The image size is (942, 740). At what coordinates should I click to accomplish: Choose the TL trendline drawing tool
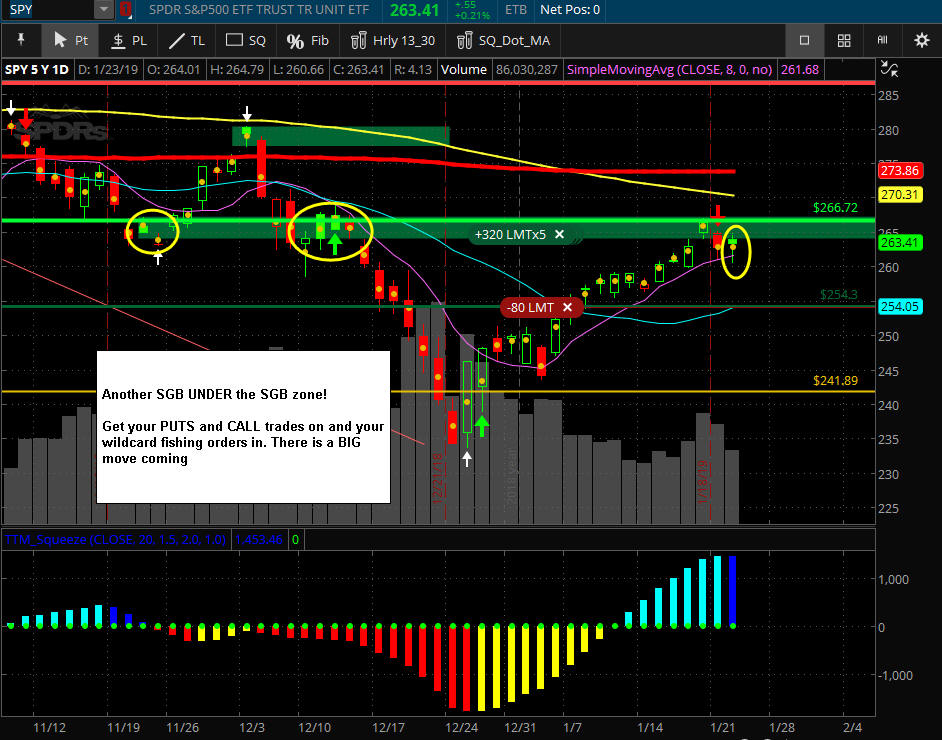pyautogui.click(x=187, y=40)
